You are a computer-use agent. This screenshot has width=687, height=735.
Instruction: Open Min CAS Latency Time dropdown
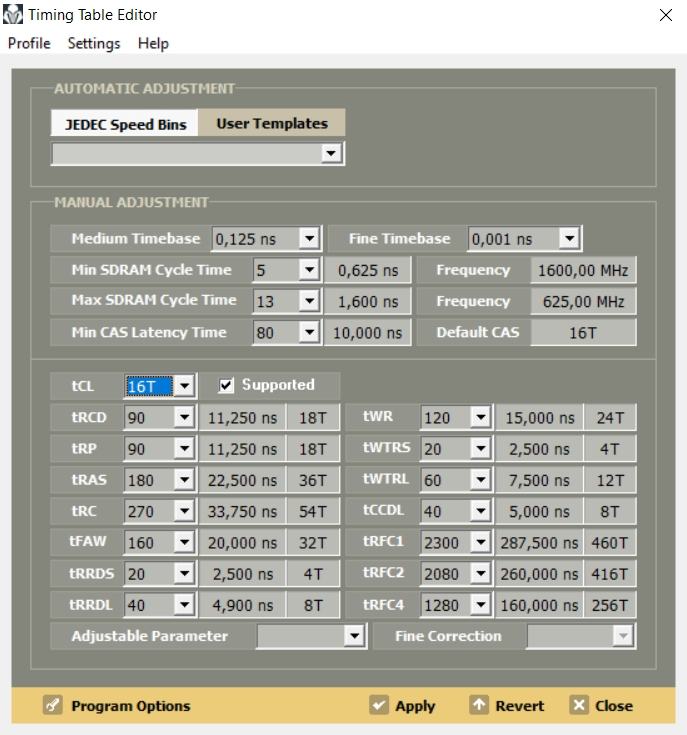[x=309, y=332]
